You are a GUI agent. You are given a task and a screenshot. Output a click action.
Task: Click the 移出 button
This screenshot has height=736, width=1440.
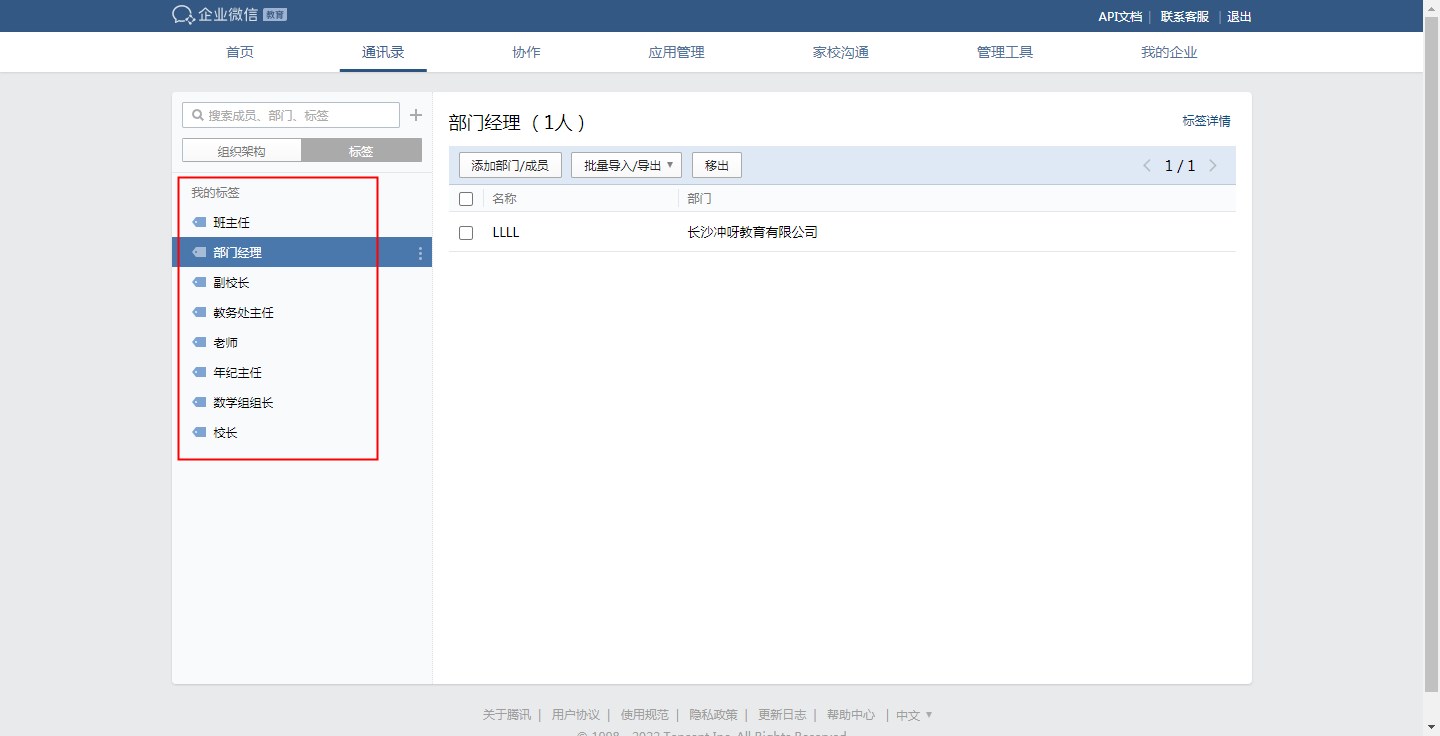(x=717, y=166)
